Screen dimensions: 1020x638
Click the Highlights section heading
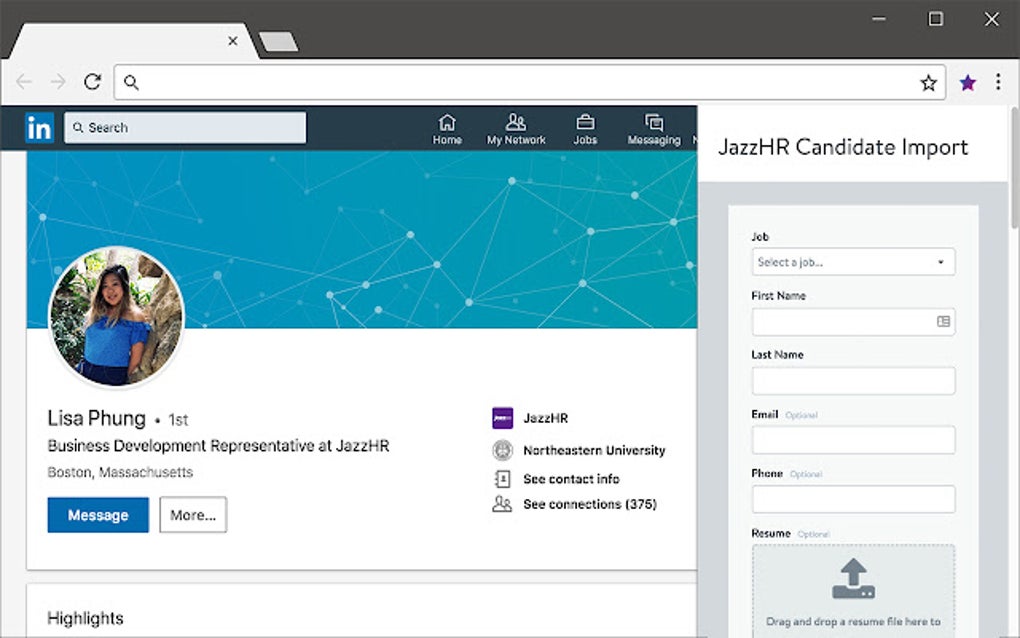[x=85, y=618]
